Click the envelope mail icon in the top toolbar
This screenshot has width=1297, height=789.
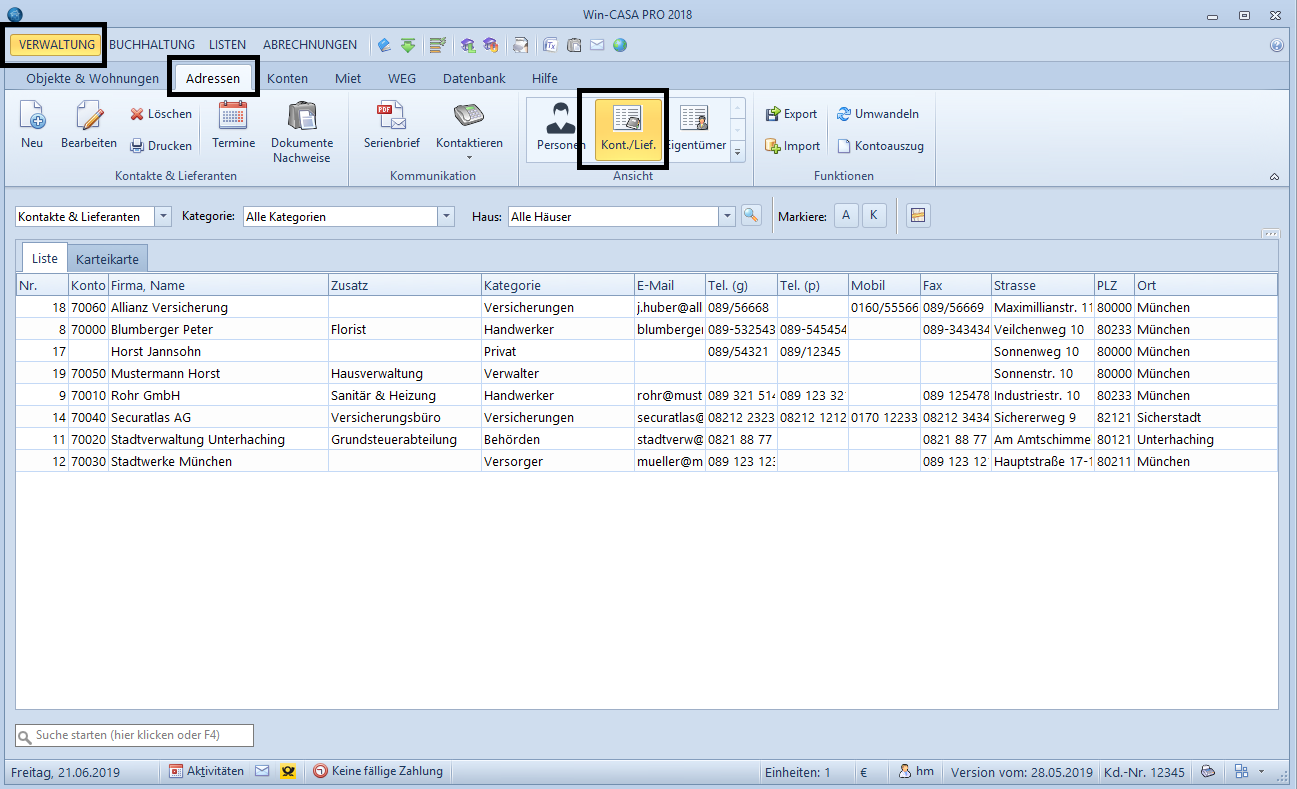(597, 45)
